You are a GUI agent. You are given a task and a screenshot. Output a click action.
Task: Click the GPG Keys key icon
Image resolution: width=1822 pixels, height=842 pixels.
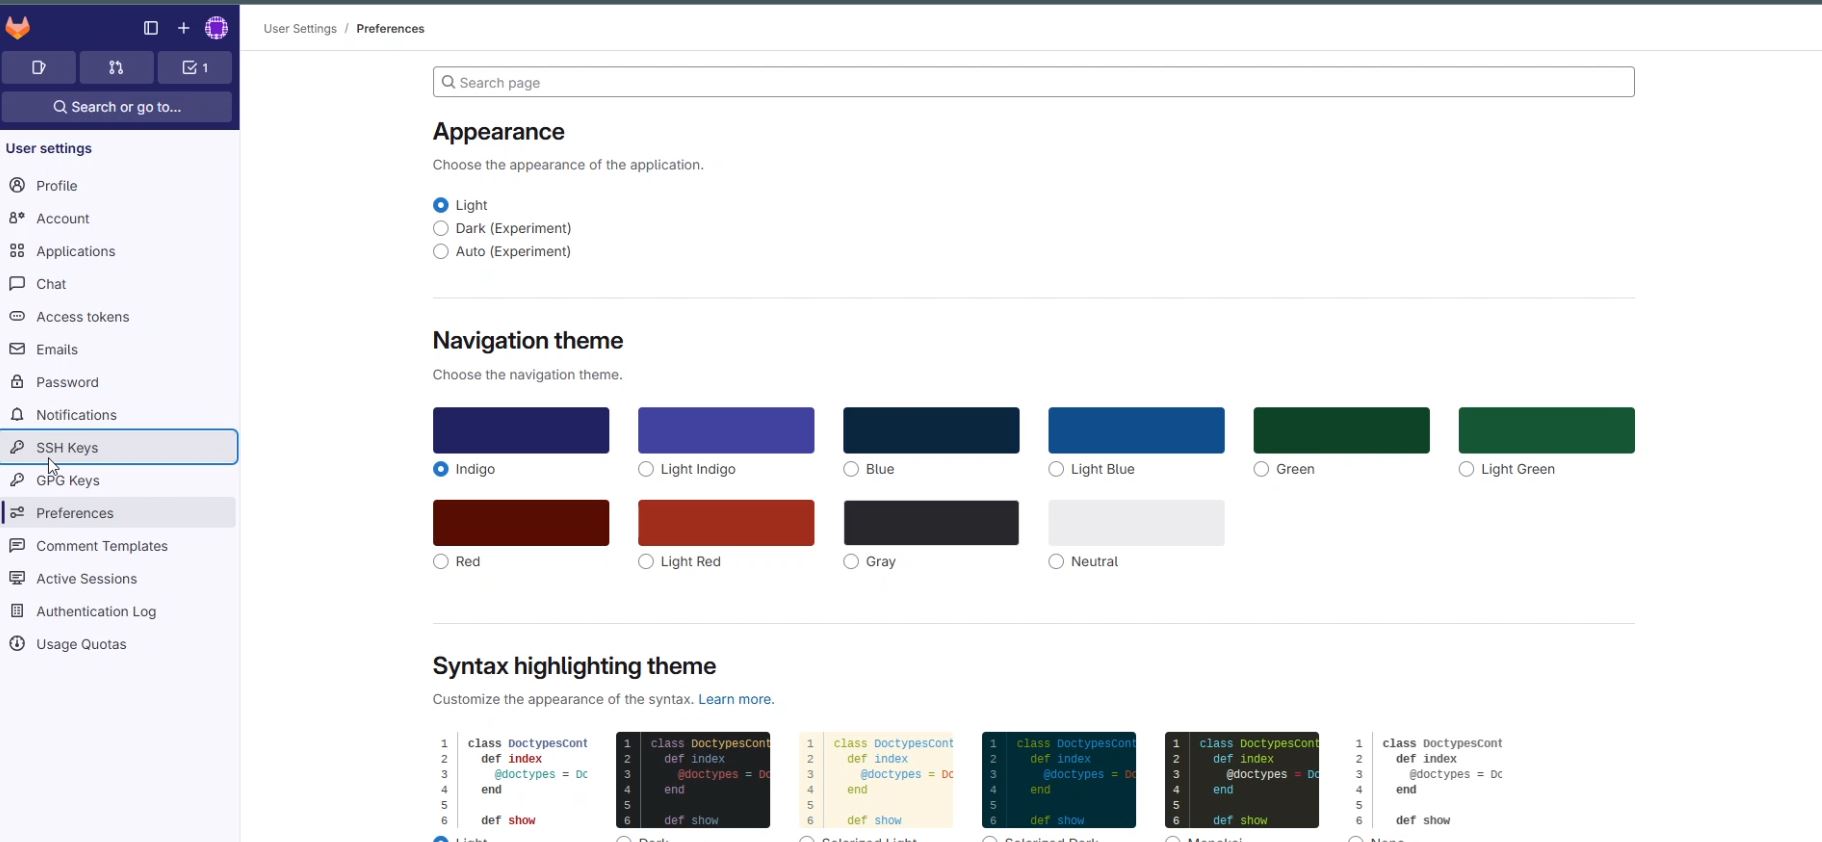point(17,480)
